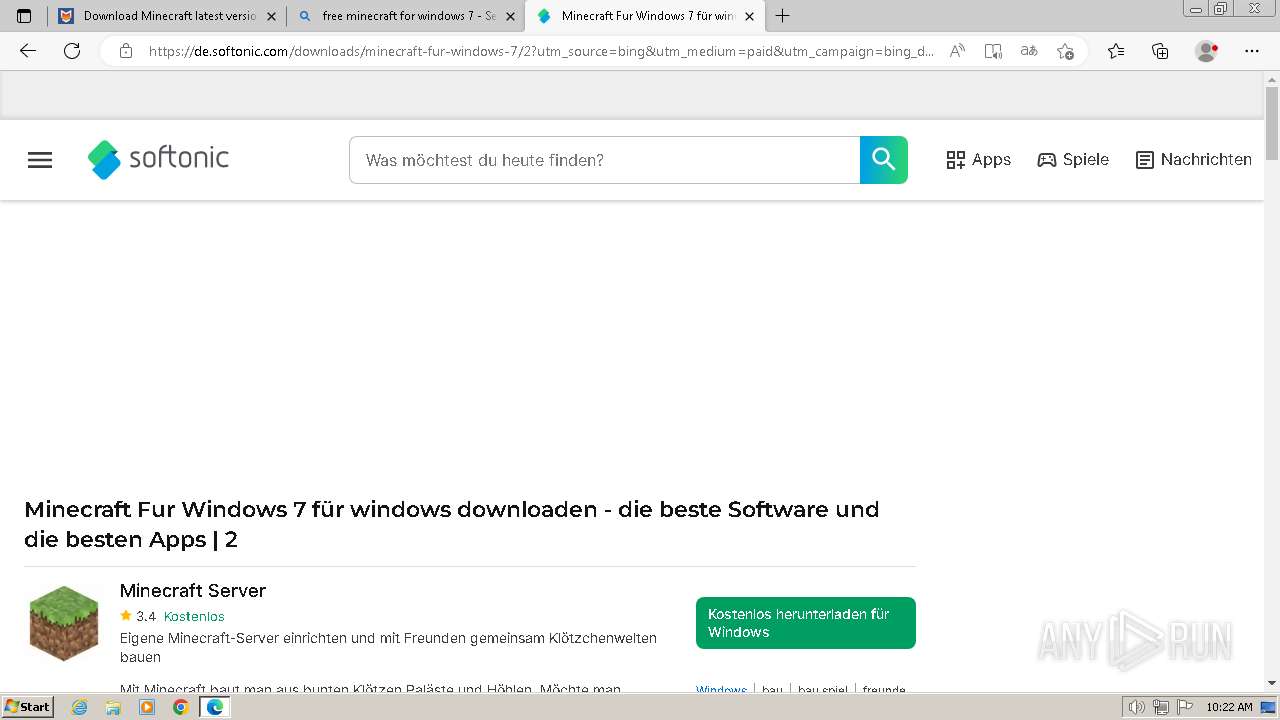Click the Eigene Minecraft-Server einrichten description

tap(388, 647)
